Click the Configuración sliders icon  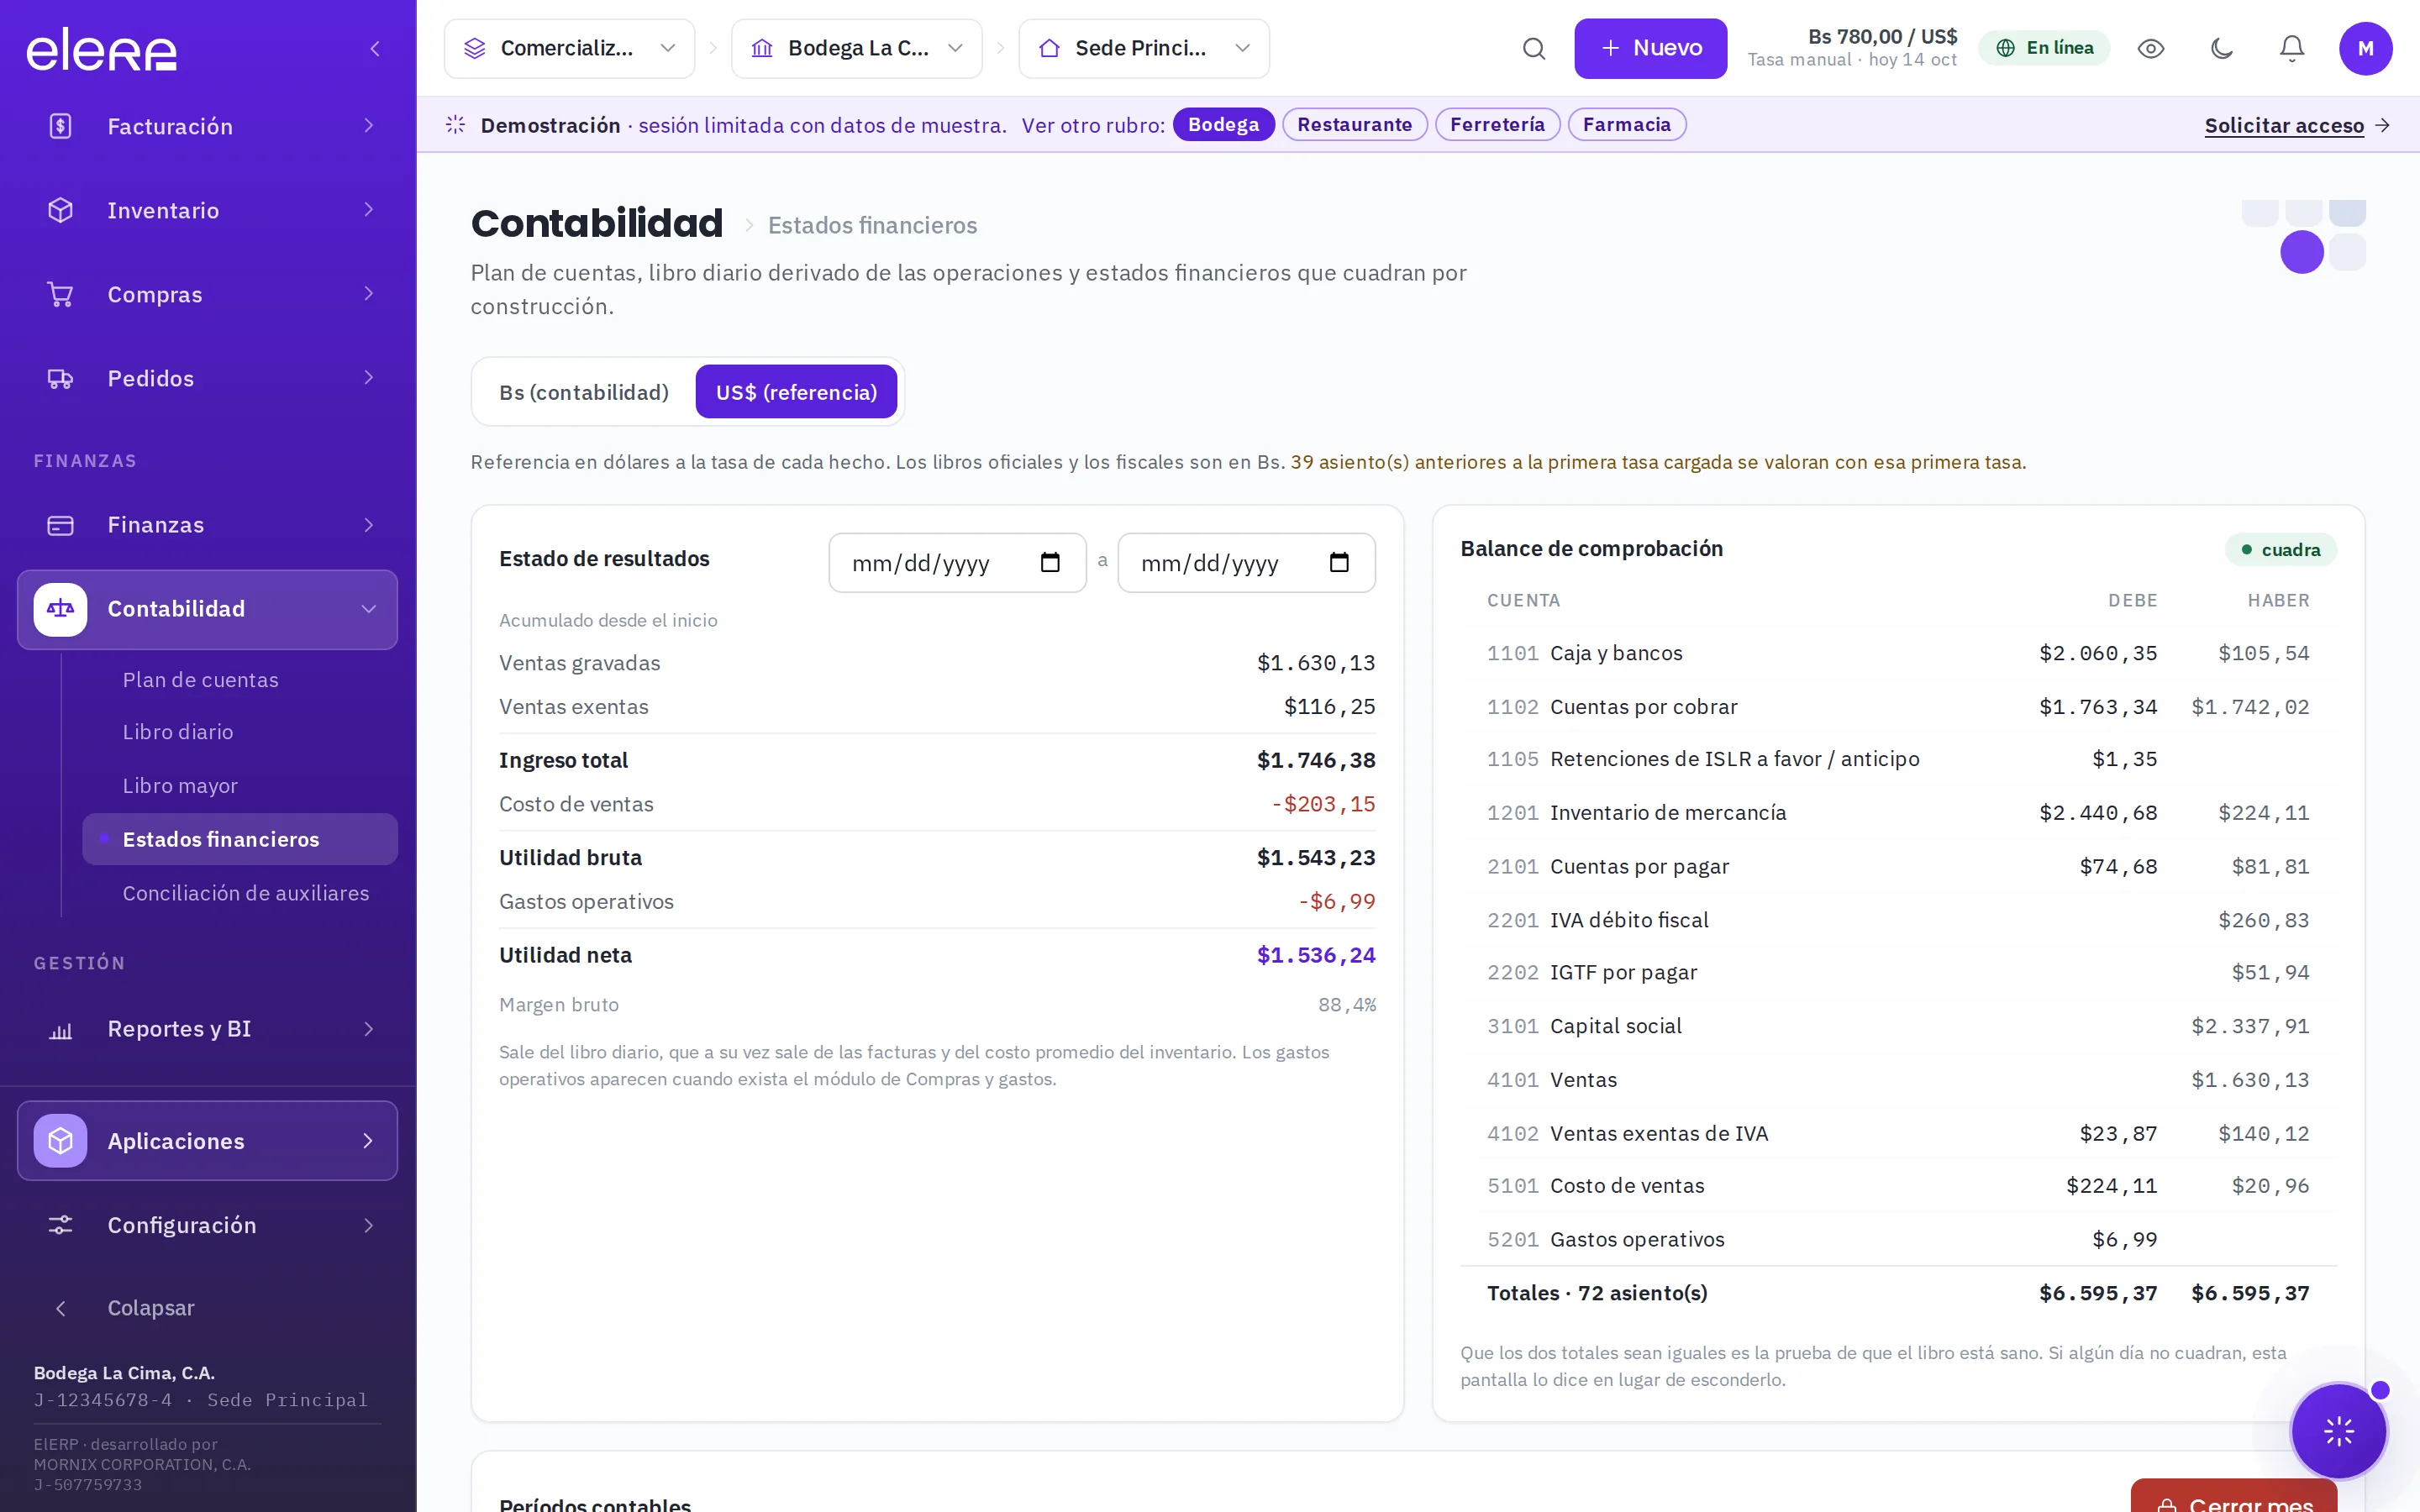pos(60,1225)
